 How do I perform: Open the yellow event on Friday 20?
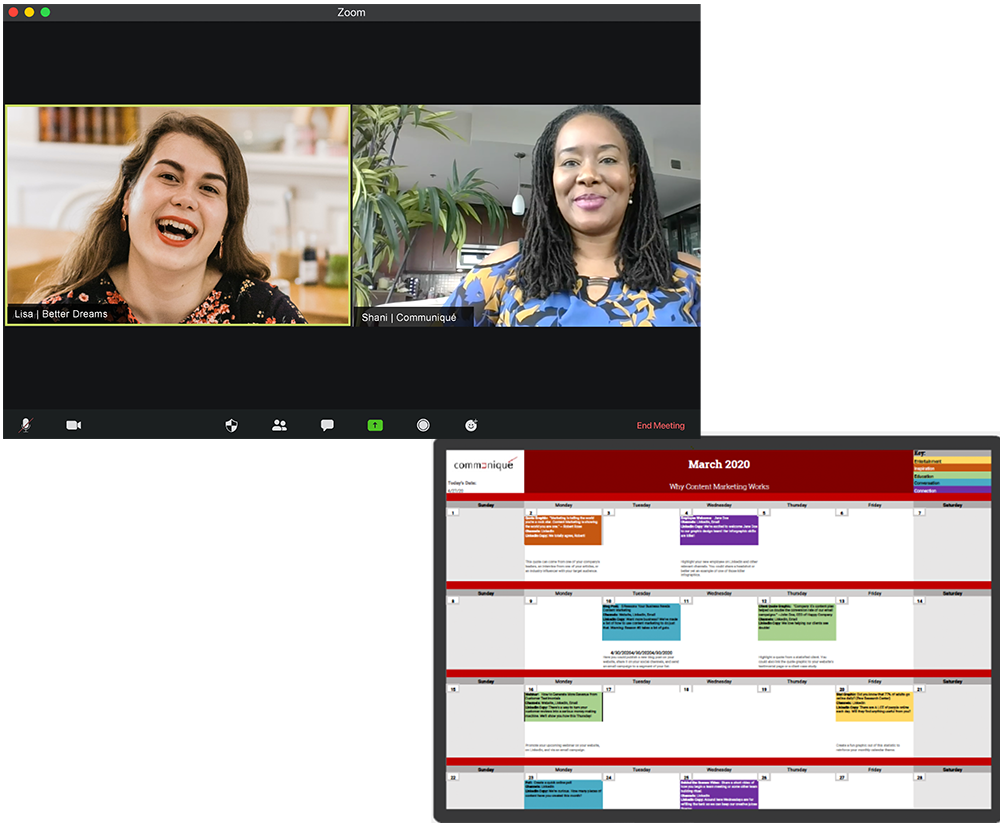coord(874,707)
